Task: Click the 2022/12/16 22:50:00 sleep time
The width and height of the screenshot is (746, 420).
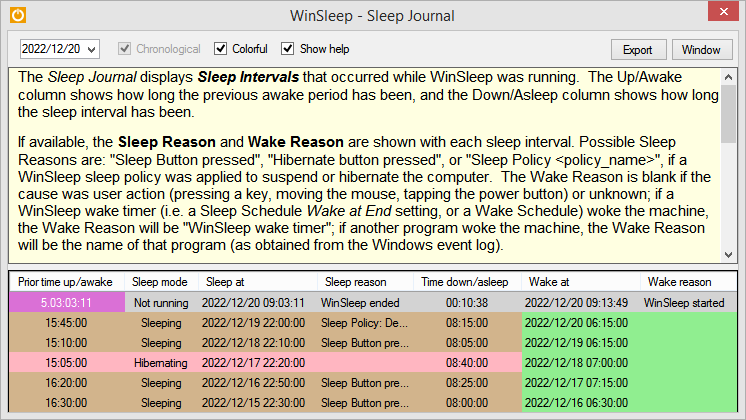Action: pos(258,382)
